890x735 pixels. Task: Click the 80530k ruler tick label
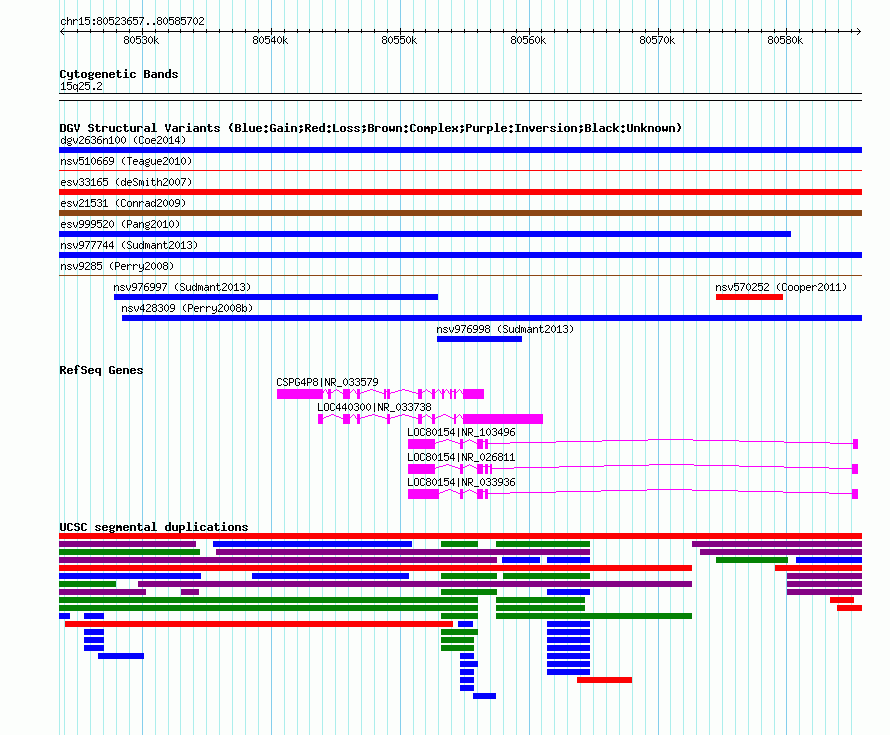tap(141, 40)
